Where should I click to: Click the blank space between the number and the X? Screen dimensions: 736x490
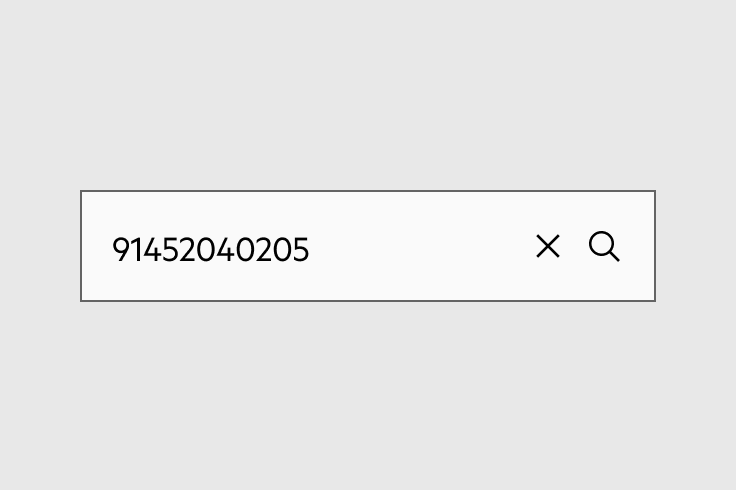coord(422,246)
